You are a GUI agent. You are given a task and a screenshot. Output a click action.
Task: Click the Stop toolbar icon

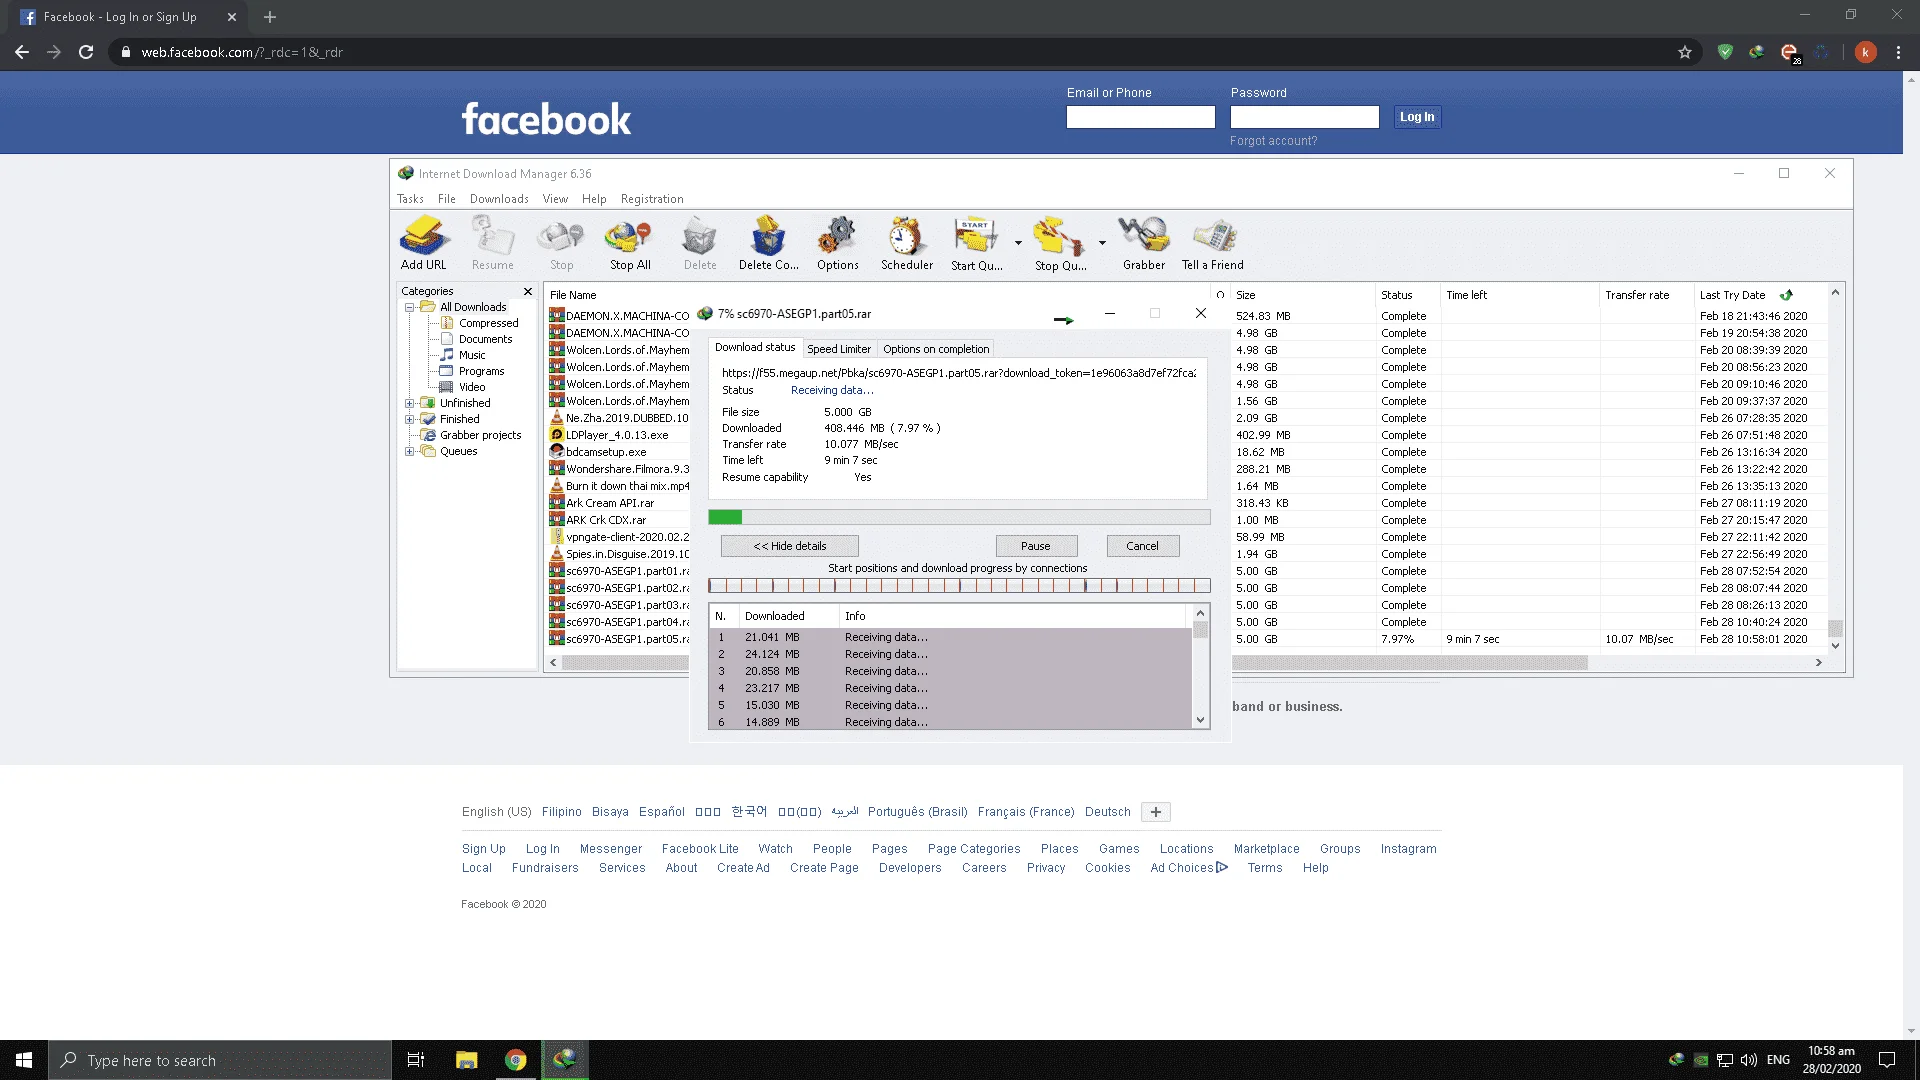(561, 243)
